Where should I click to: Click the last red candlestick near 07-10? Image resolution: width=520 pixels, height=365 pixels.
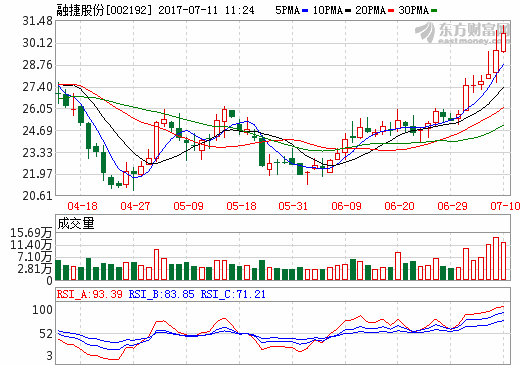pos(503,42)
